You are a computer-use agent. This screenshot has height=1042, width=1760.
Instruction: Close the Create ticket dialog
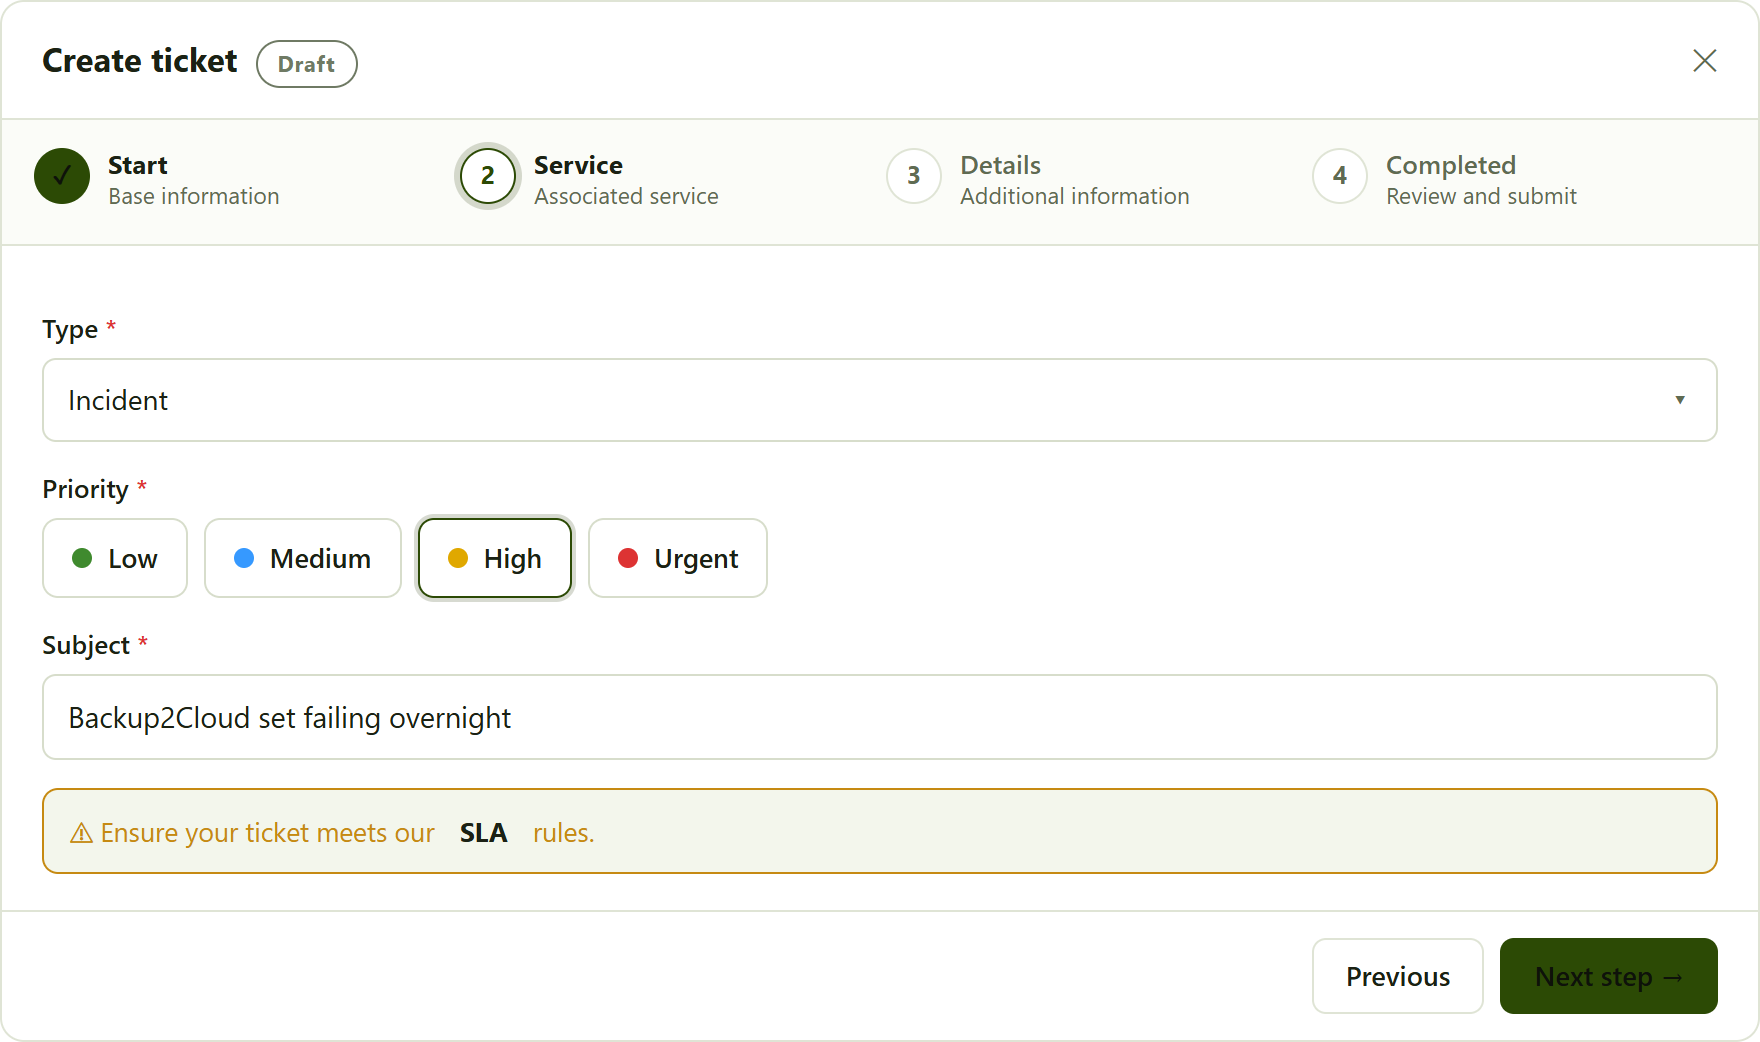pyautogui.click(x=1704, y=61)
